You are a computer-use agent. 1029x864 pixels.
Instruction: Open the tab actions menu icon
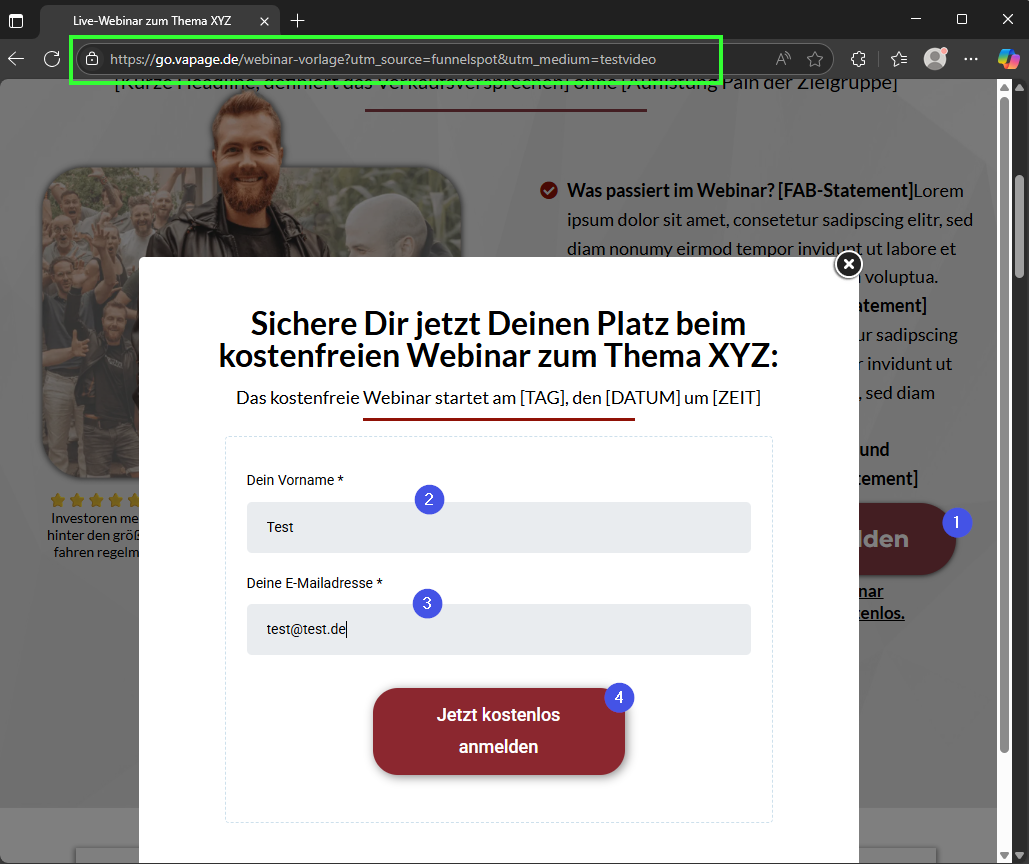click(16, 21)
